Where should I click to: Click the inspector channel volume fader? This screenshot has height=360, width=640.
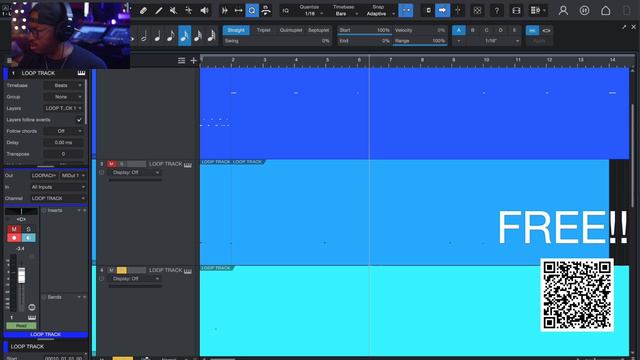click(21, 275)
